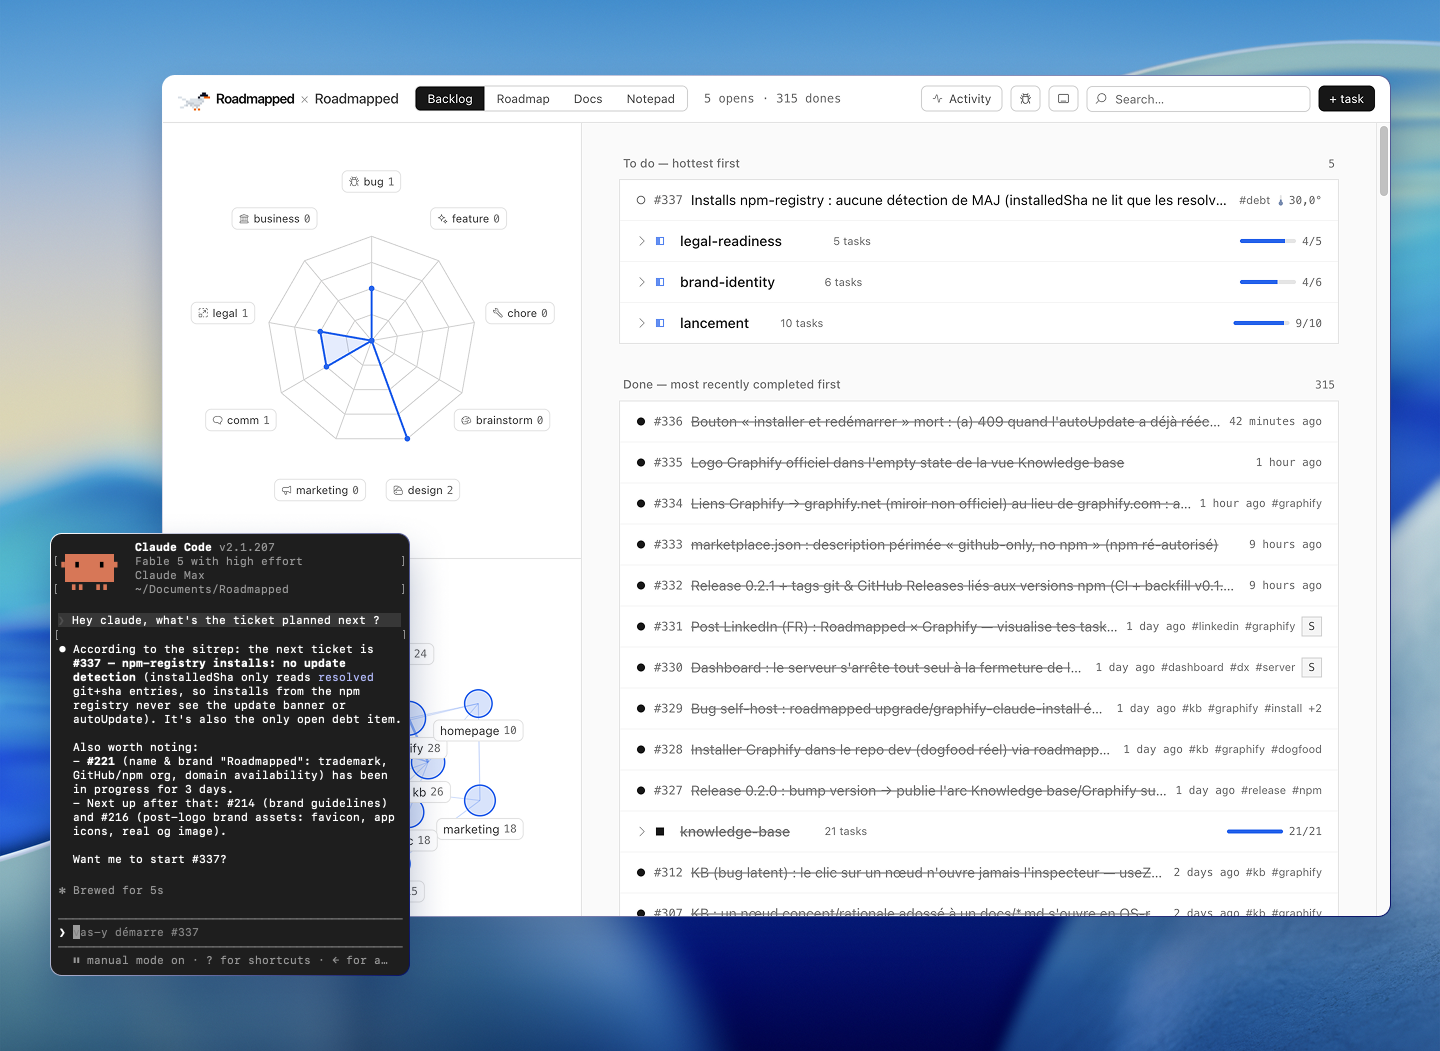This screenshot has height=1051, width=1440.
Task: Click the #dogfood tag on ticket #328
Action: (1296, 750)
